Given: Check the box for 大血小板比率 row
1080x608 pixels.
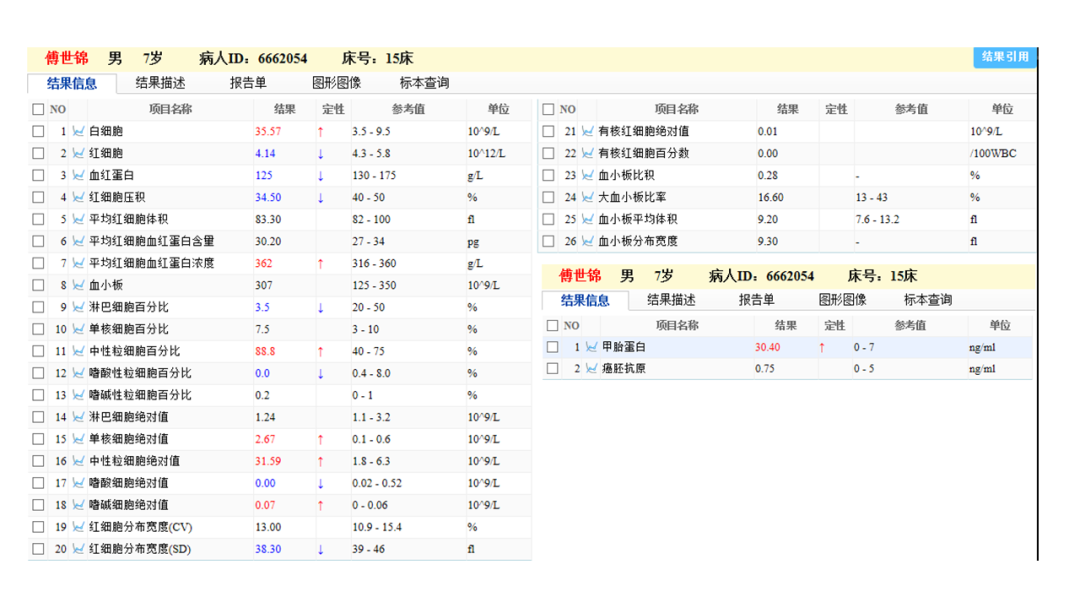Looking at the screenshot, I should tap(548, 197).
